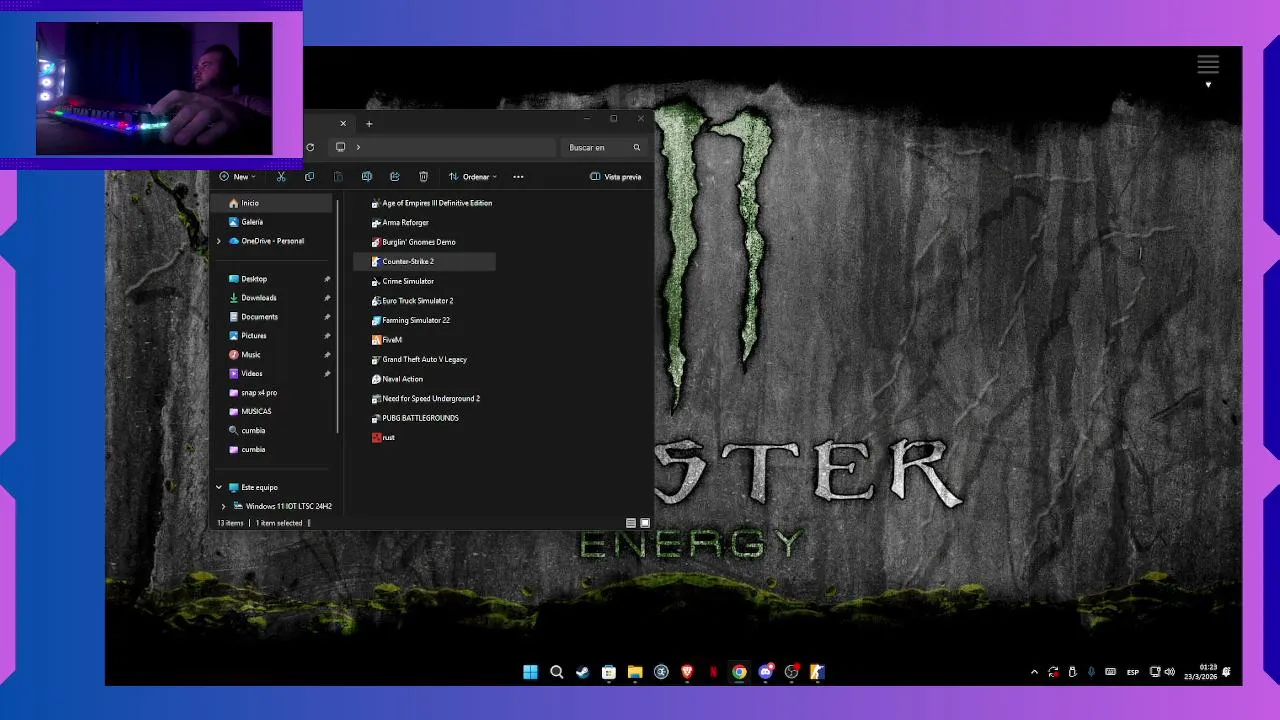The width and height of the screenshot is (1280, 720).
Task: Expand the Windows 11 IOT LTSC 24H2 drive
Action: [224, 506]
